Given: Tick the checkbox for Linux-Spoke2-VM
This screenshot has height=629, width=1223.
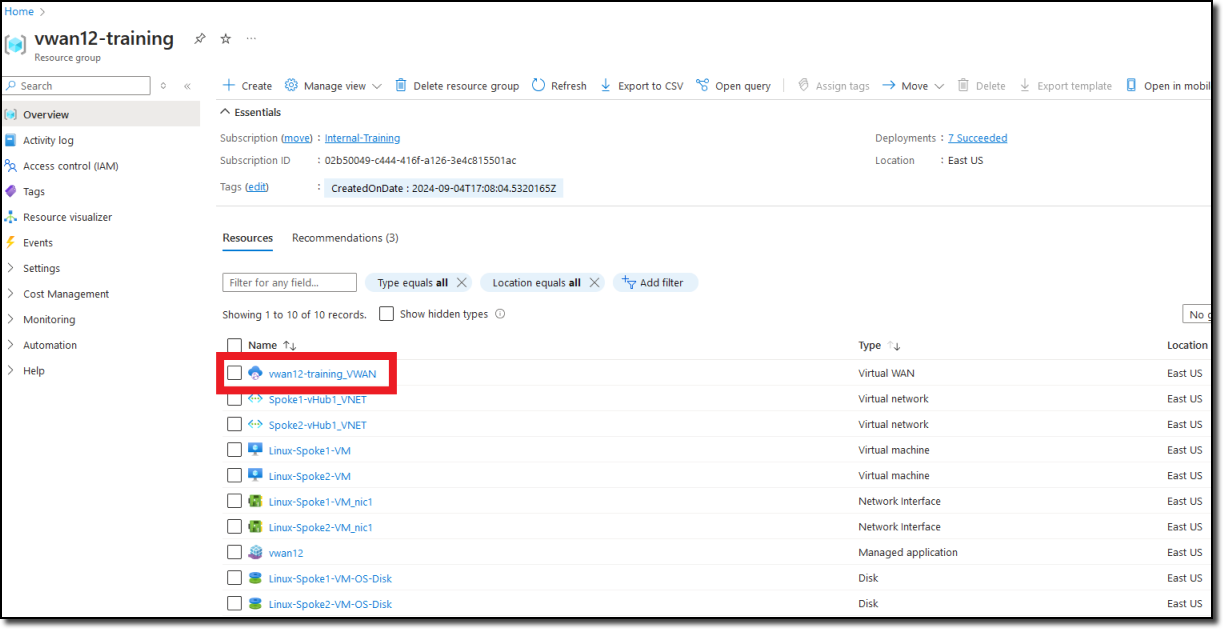Looking at the screenshot, I should tap(234, 476).
